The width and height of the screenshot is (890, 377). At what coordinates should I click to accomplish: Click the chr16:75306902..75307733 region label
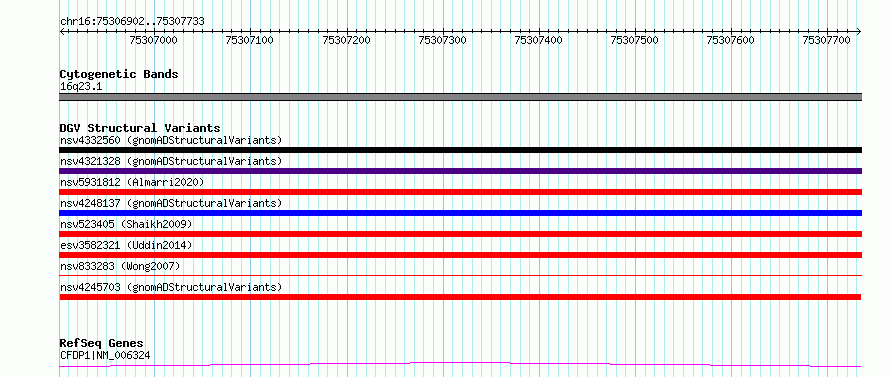(x=132, y=22)
